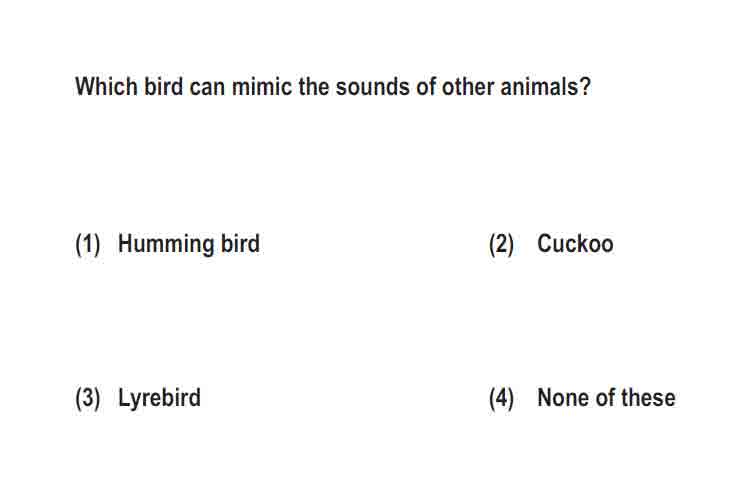Click the word animals in the question
The height and width of the screenshot is (500, 750).
(x=540, y=87)
